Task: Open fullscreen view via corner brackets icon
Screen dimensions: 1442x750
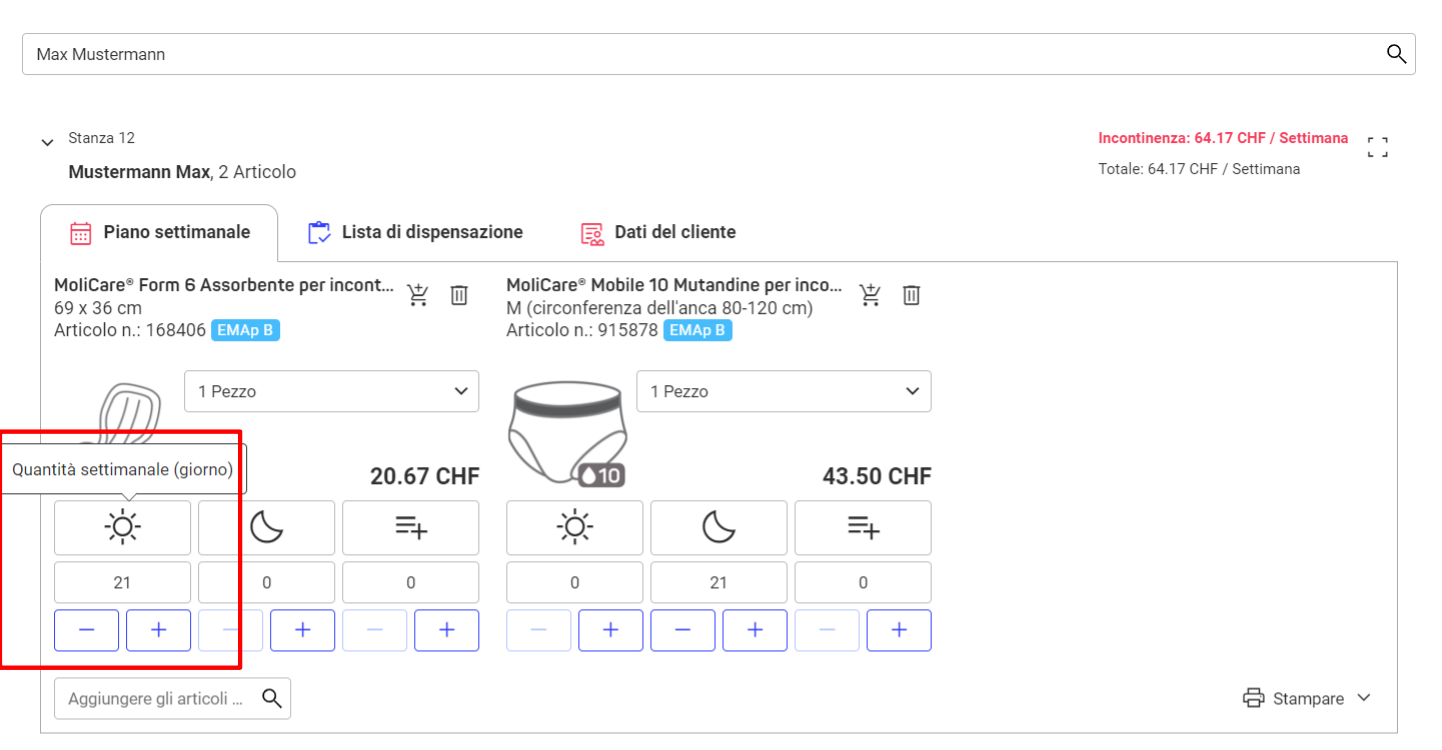Action: pyautogui.click(x=1377, y=148)
